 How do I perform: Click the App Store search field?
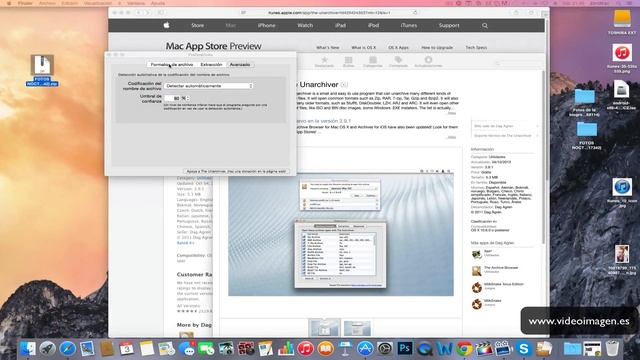coord(517,63)
